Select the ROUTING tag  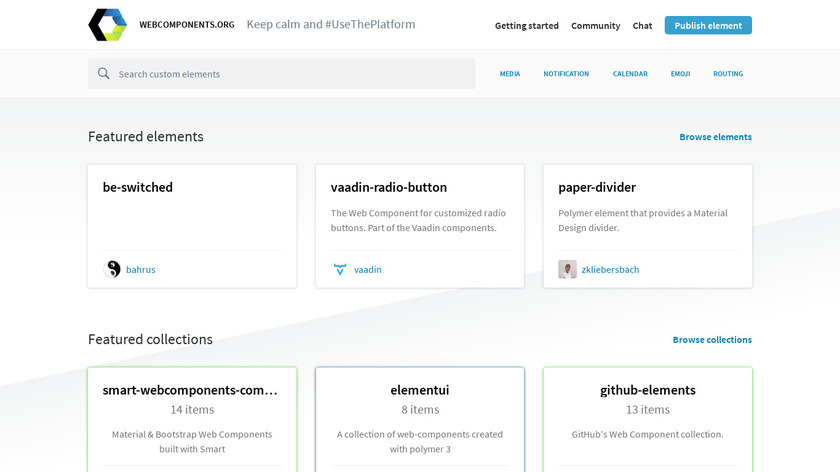coord(728,74)
